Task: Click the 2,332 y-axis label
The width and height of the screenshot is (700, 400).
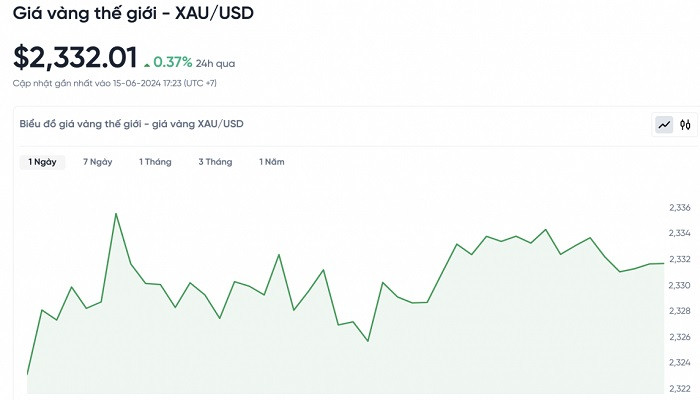Action: pyautogui.click(x=680, y=260)
